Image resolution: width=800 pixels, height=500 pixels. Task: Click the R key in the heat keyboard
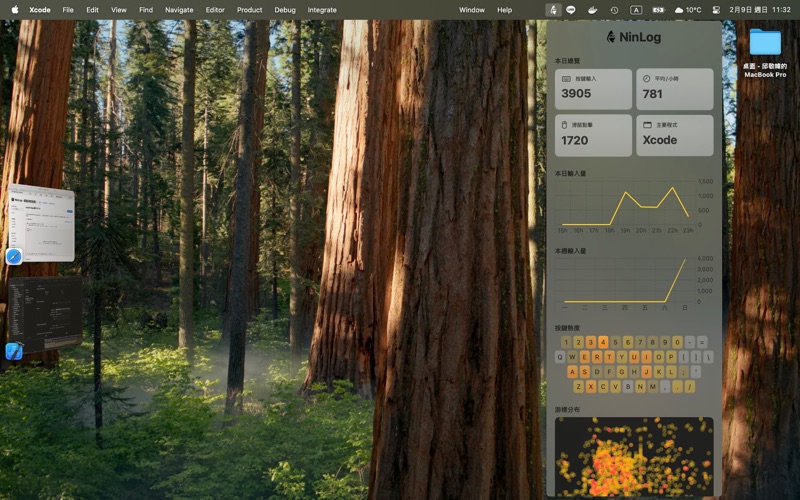coord(597,357)
